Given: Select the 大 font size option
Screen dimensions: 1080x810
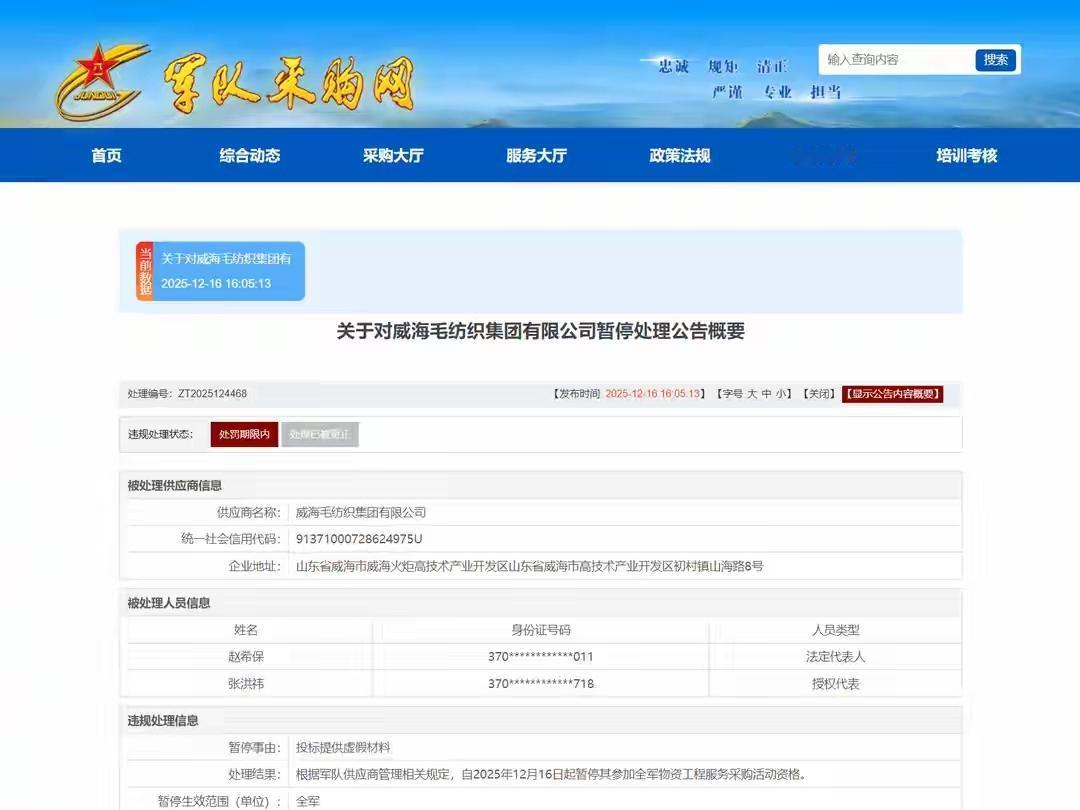Looking at the screenshot, I should (752, 393).
